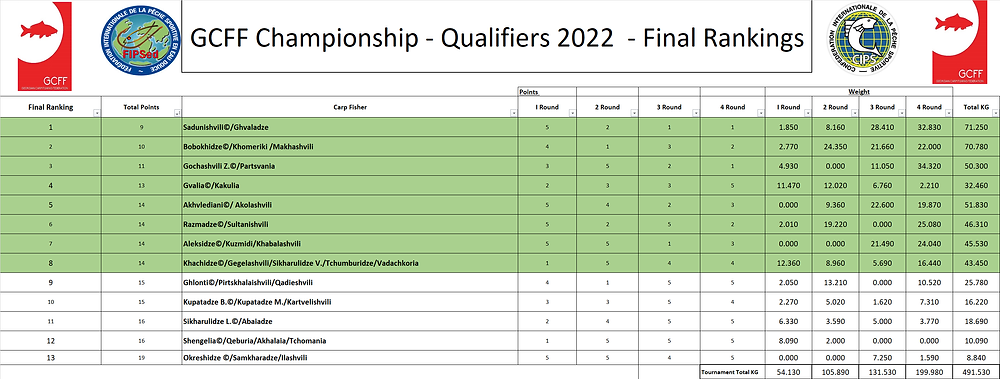Viewport: 1000px width, 379px height.
Task: Select total KG cell 71.250
Action: coord(976,128)
